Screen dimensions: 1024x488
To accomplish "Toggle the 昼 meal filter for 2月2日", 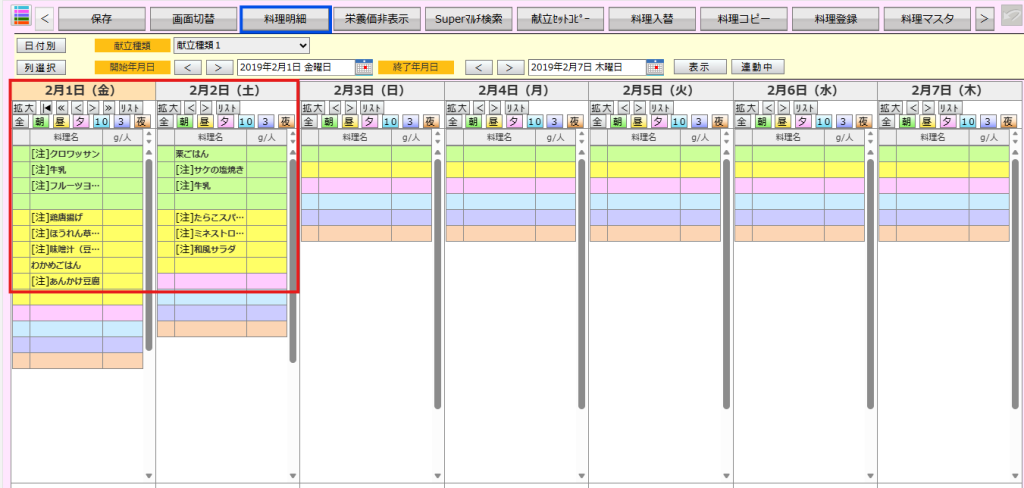I will point(204,121).
